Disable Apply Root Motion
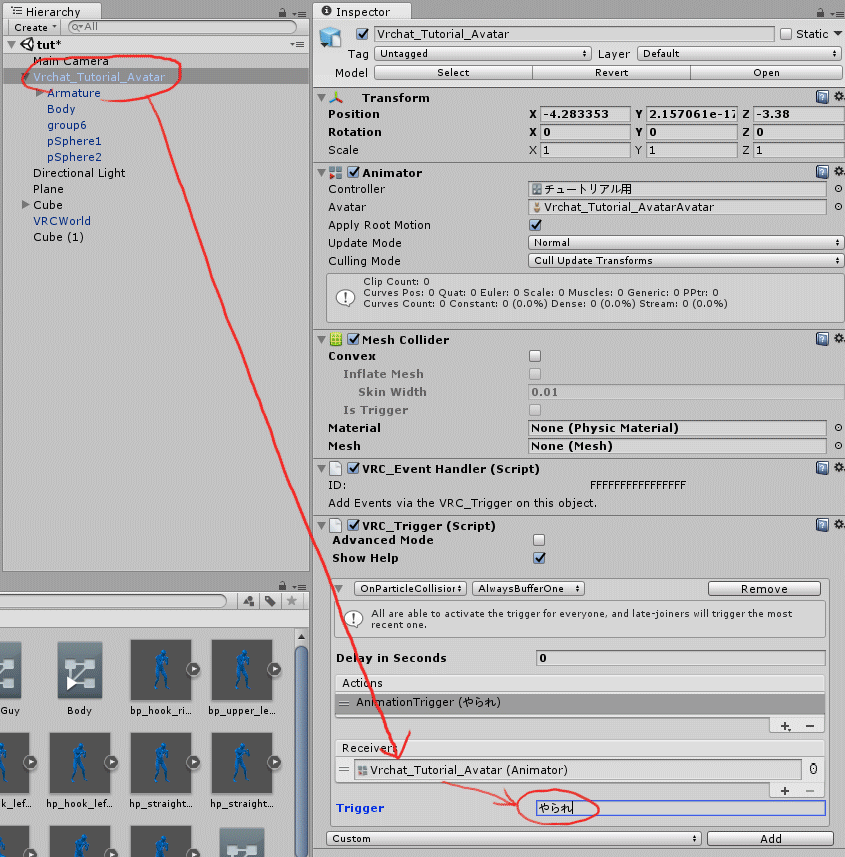This screenshot has height=857, width=845. click(x=536, y=225)
